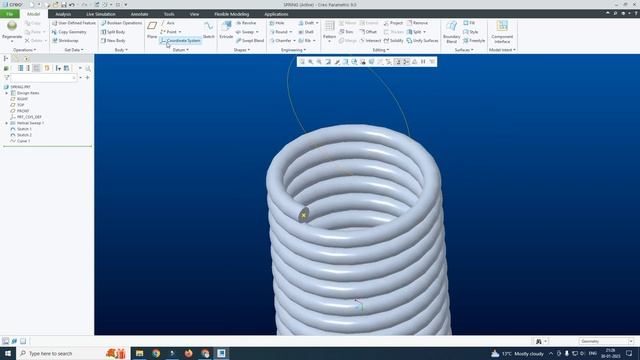Image resolution: width=640 pixels, height=360 pixels.
Task: Select Sketch 1 in the model tree
Action: pos(21,129)
